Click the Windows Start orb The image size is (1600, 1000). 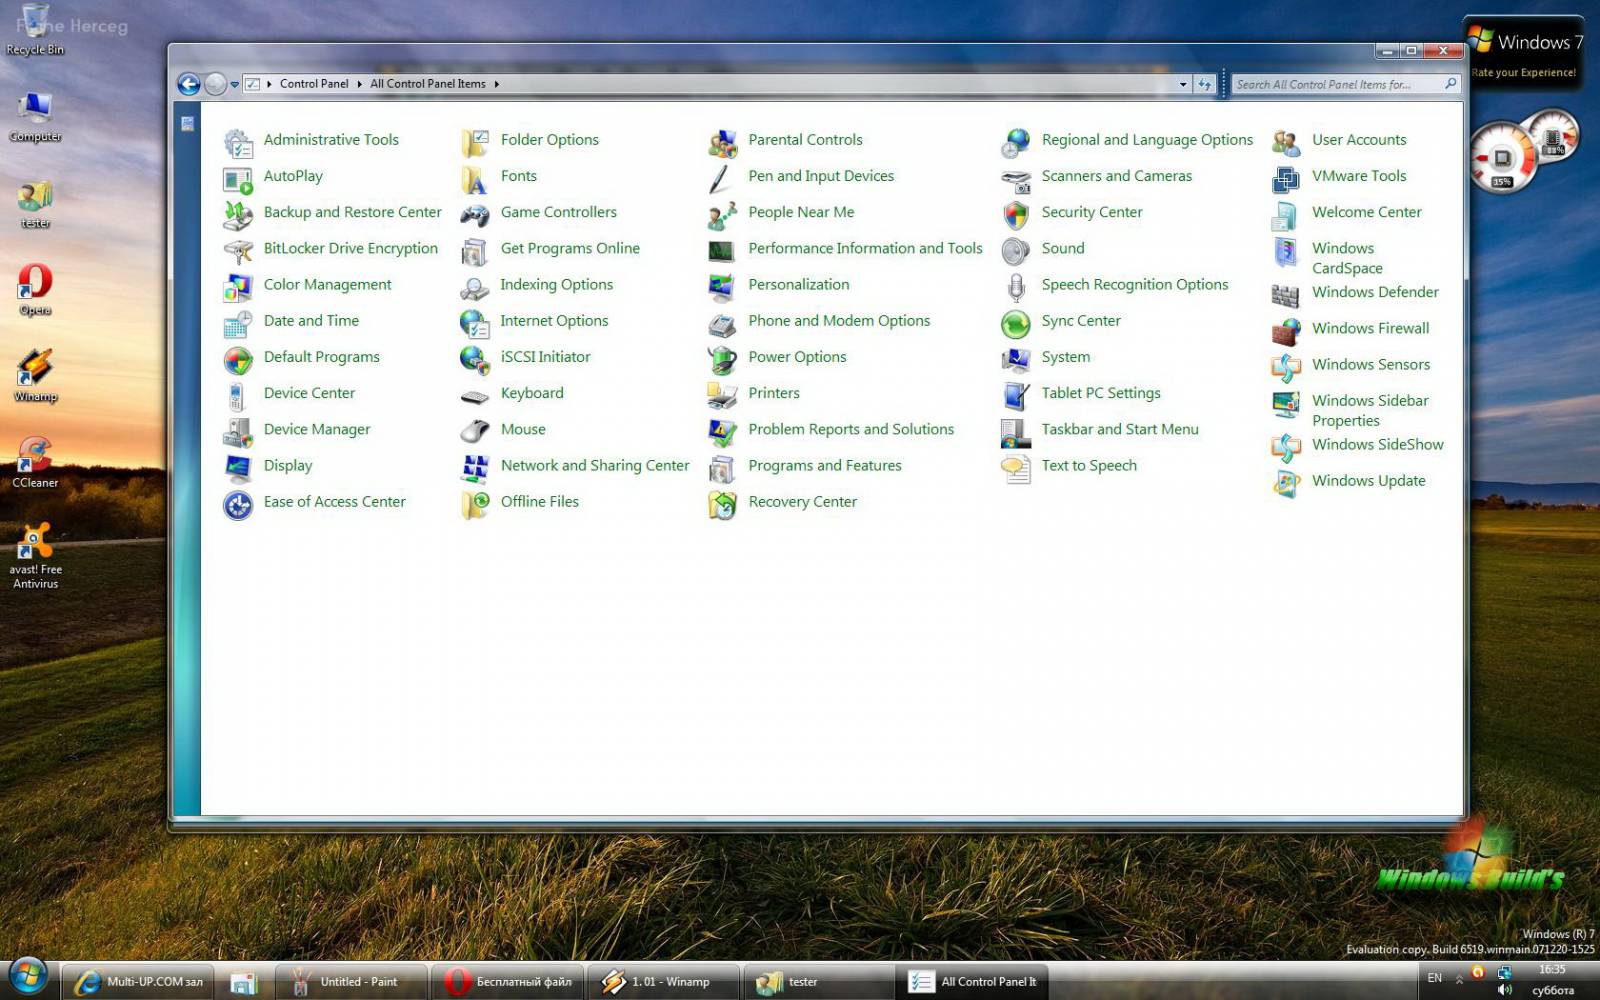pyautogui.click(x=28, y=976)
